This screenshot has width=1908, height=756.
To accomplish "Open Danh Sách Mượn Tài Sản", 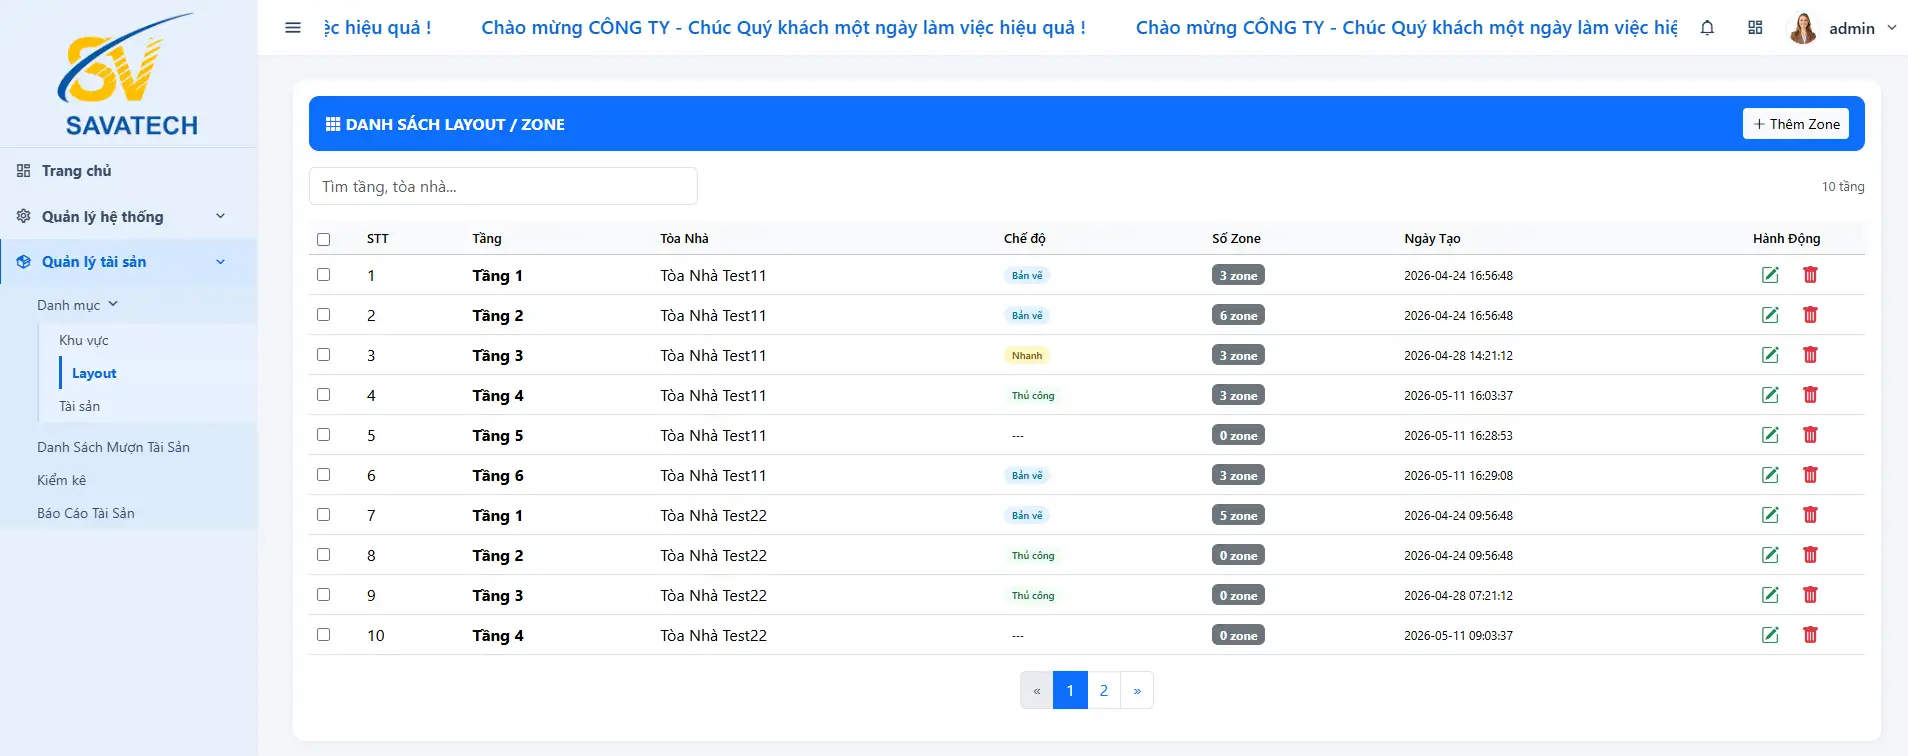I will [113, 447].
